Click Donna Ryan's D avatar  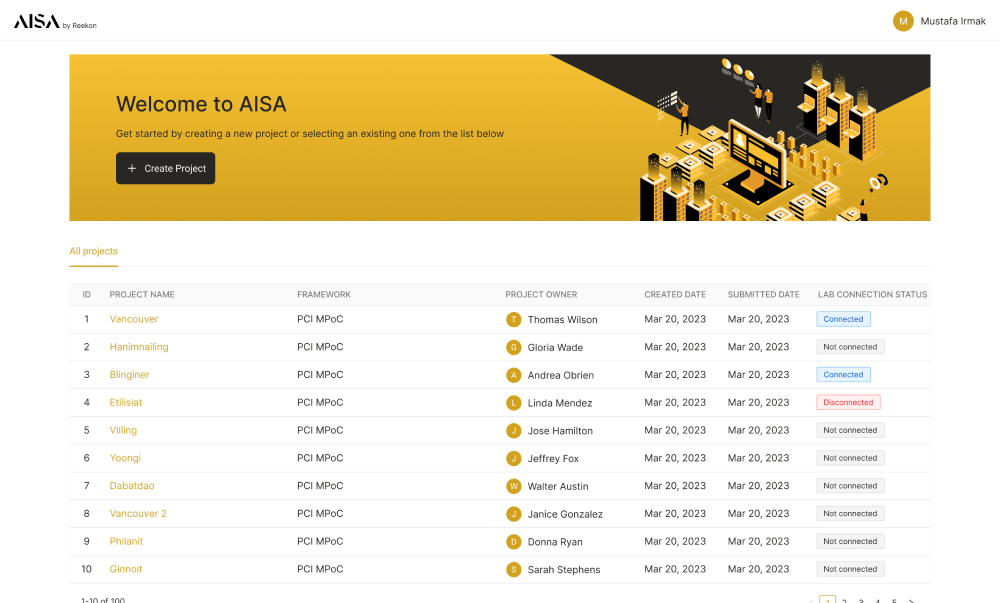(513, 542)
